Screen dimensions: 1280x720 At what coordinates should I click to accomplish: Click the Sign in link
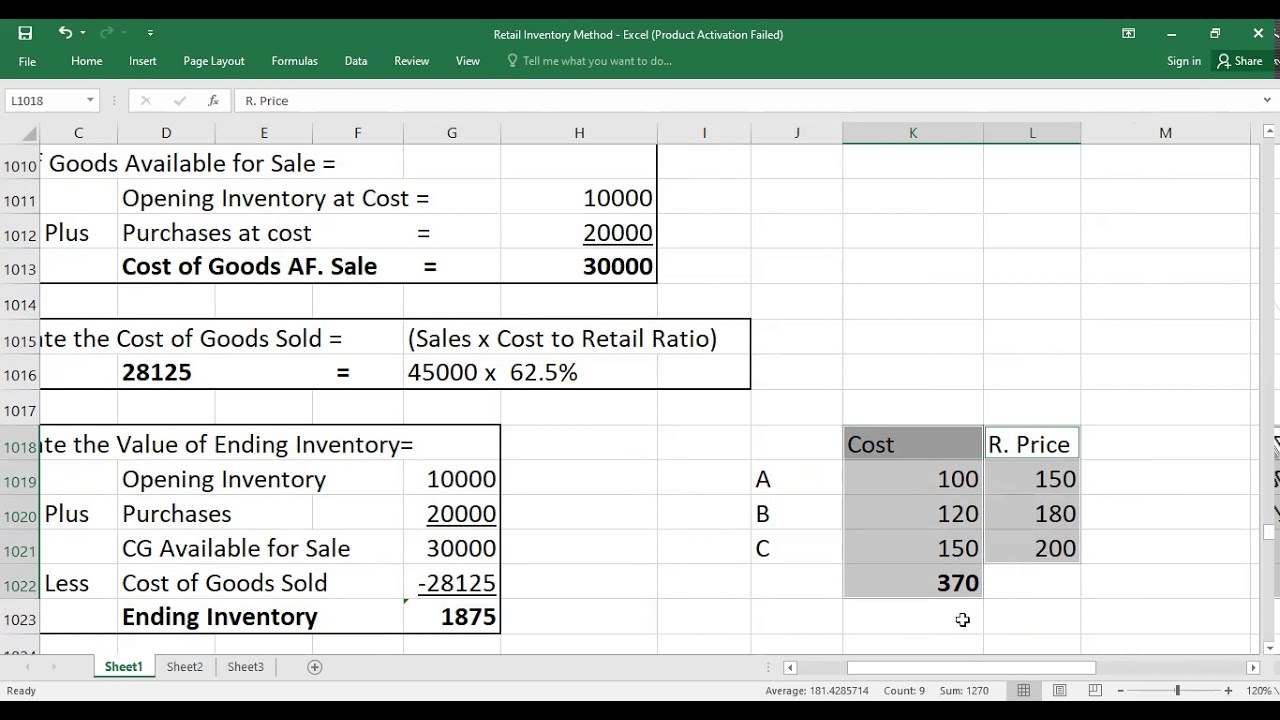[1184, 61]
